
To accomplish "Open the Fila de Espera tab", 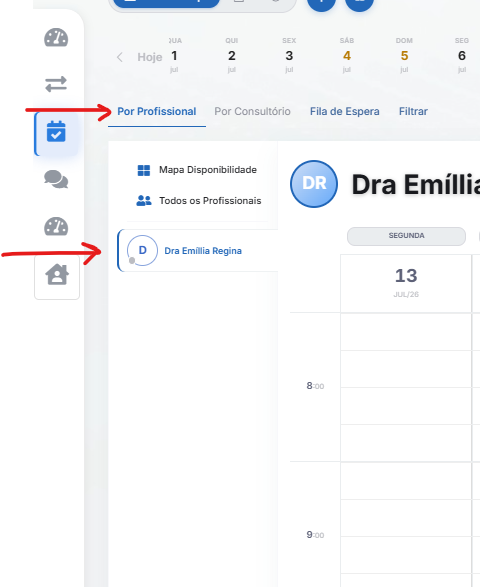I will pyautogui.click(x=344, y=112).
